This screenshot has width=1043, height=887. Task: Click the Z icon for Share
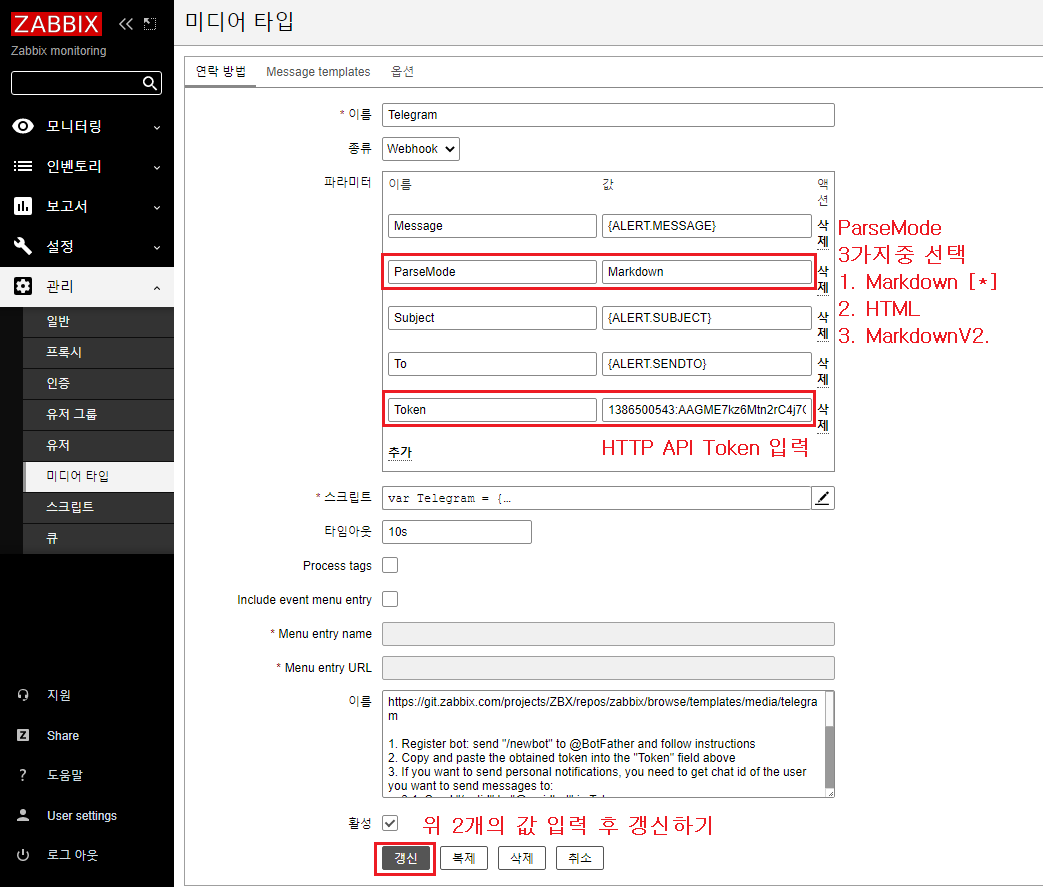click(x=23, y=735)
